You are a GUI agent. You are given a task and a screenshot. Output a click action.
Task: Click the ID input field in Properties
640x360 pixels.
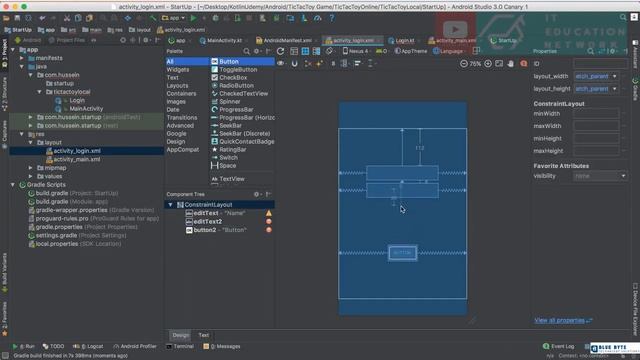coord(600,64)
